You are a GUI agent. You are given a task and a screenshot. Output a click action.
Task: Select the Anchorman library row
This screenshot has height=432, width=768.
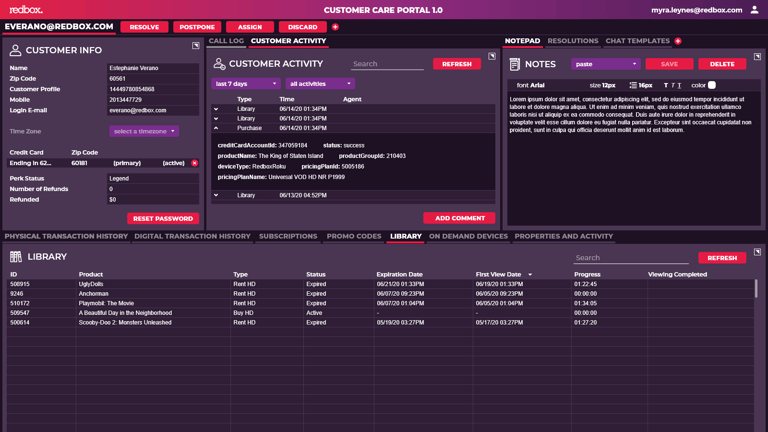pyautogui.click(x=381, y=294)
